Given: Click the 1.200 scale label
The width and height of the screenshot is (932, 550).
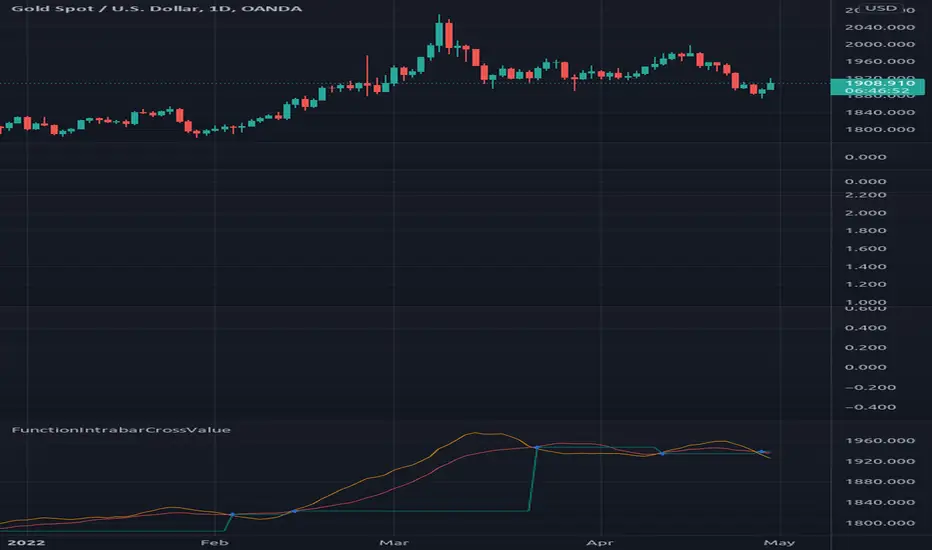Looking at the screenshot, I should coord(865,284).
